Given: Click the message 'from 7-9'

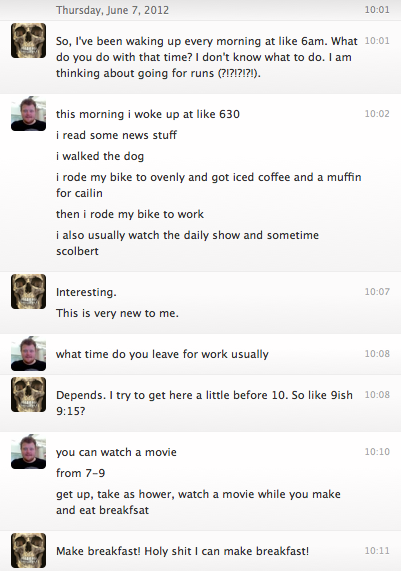Looking at the screenshot, I should [x=80, y=473].
